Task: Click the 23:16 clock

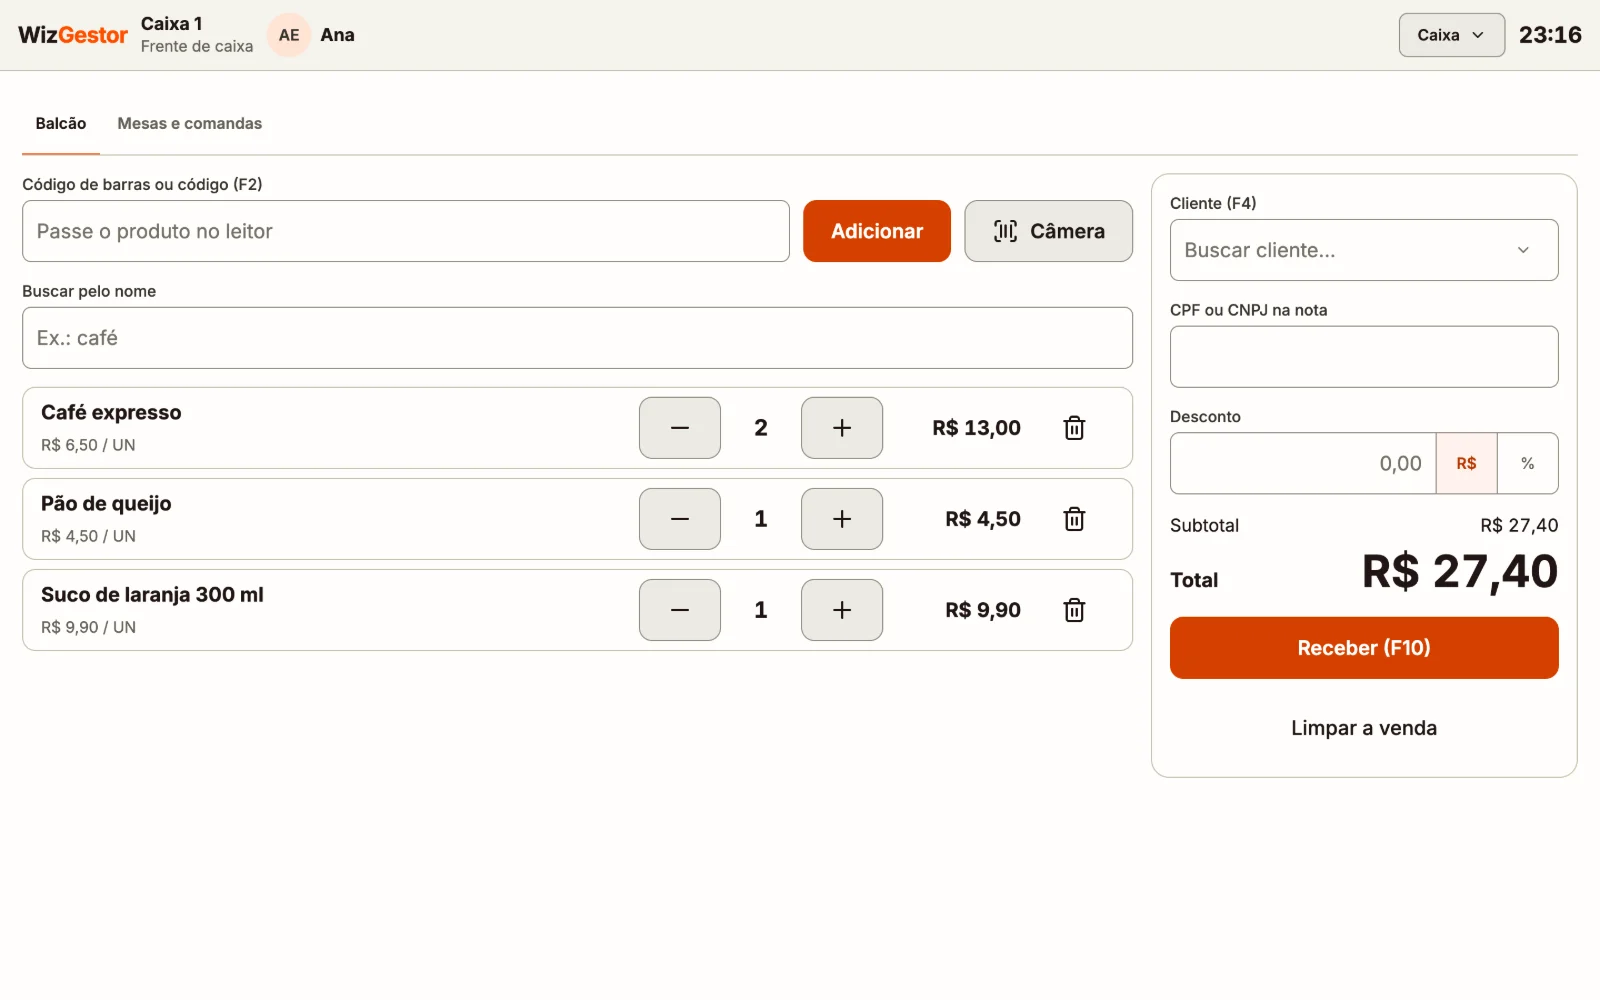Action: click(1550, 35)
